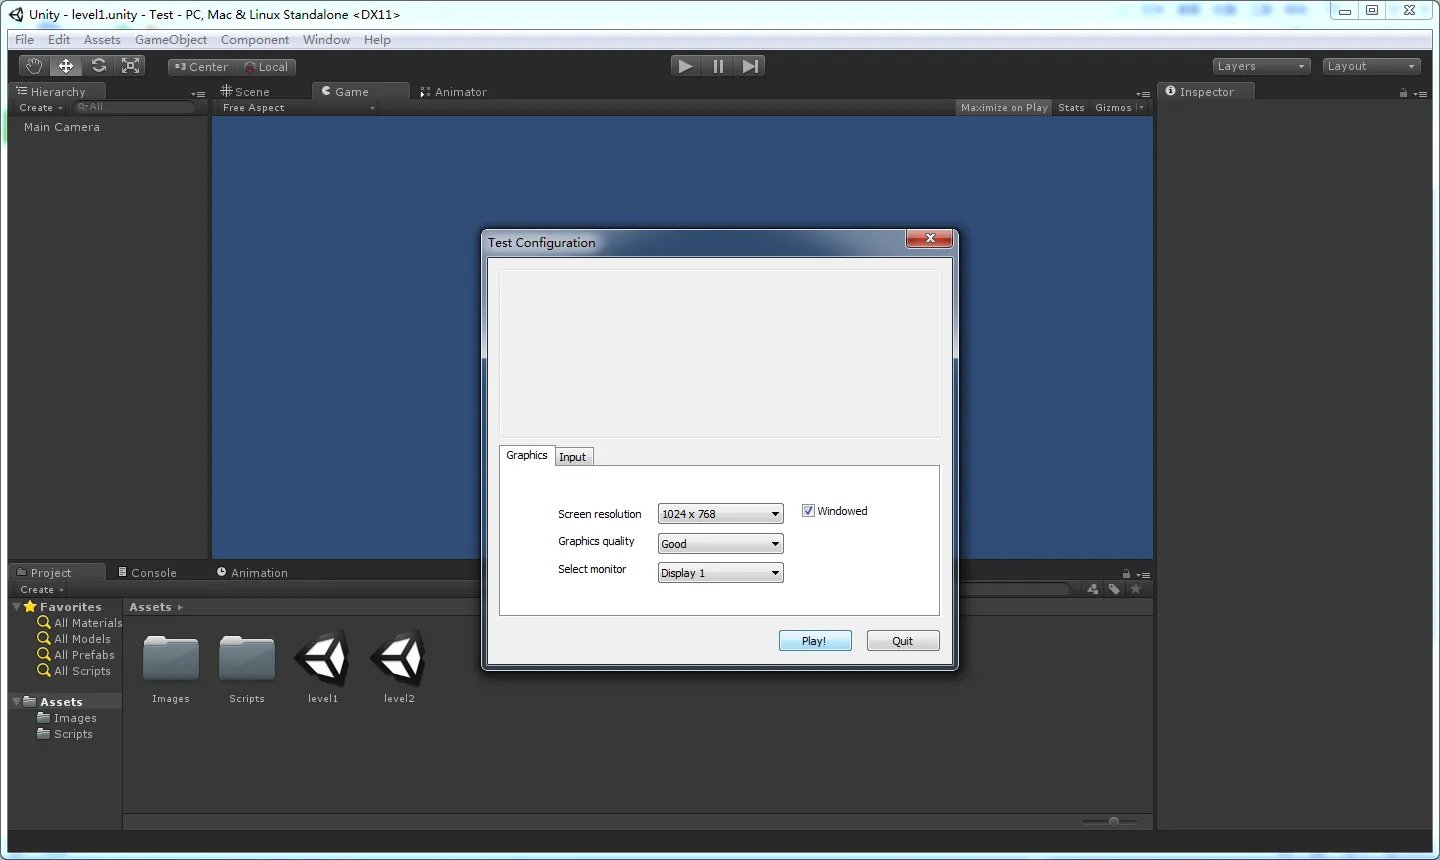Screen dimensions: 1440x860
Task: Select the Scale tool
Action: click(x=130, y=66)
